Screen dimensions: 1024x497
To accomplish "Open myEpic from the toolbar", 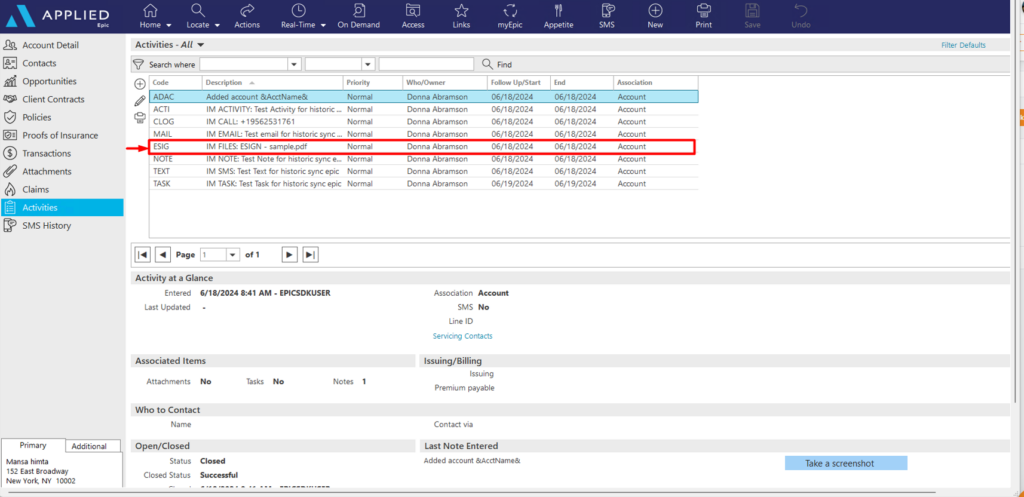I will pyautogui.click(x=511, y=16).
